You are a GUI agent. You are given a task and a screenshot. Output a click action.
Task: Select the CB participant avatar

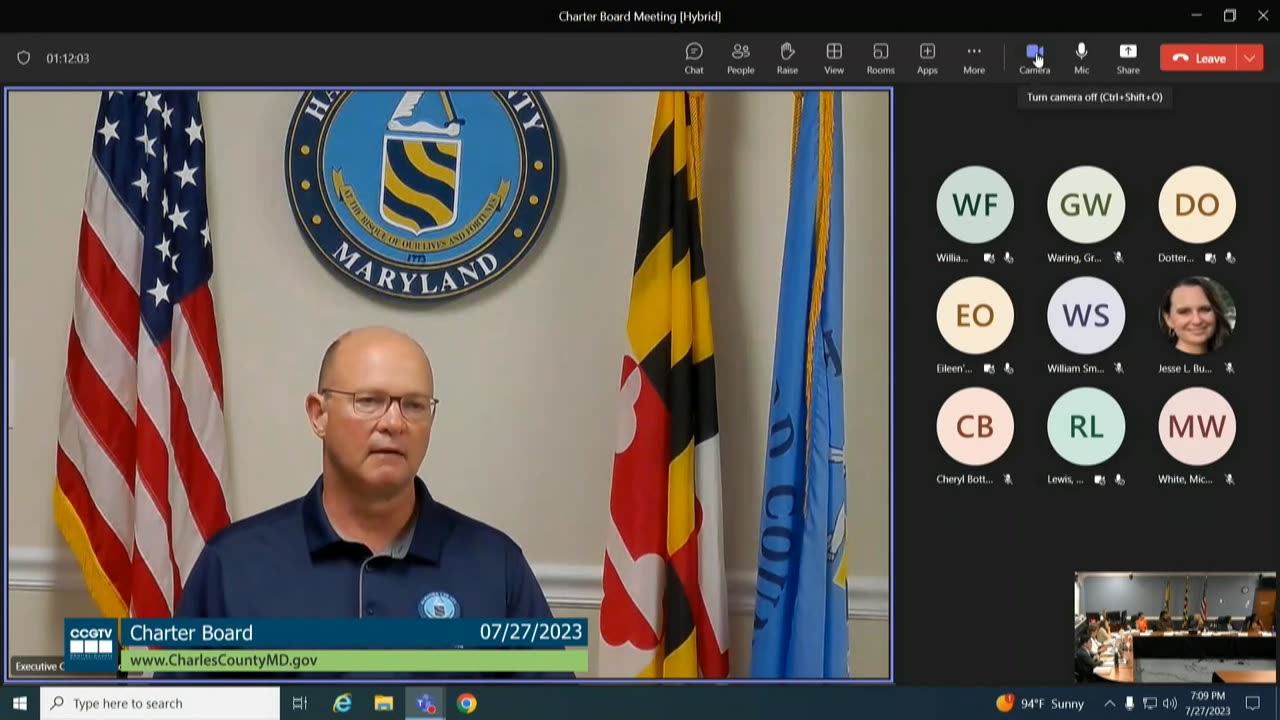(975, 426)
